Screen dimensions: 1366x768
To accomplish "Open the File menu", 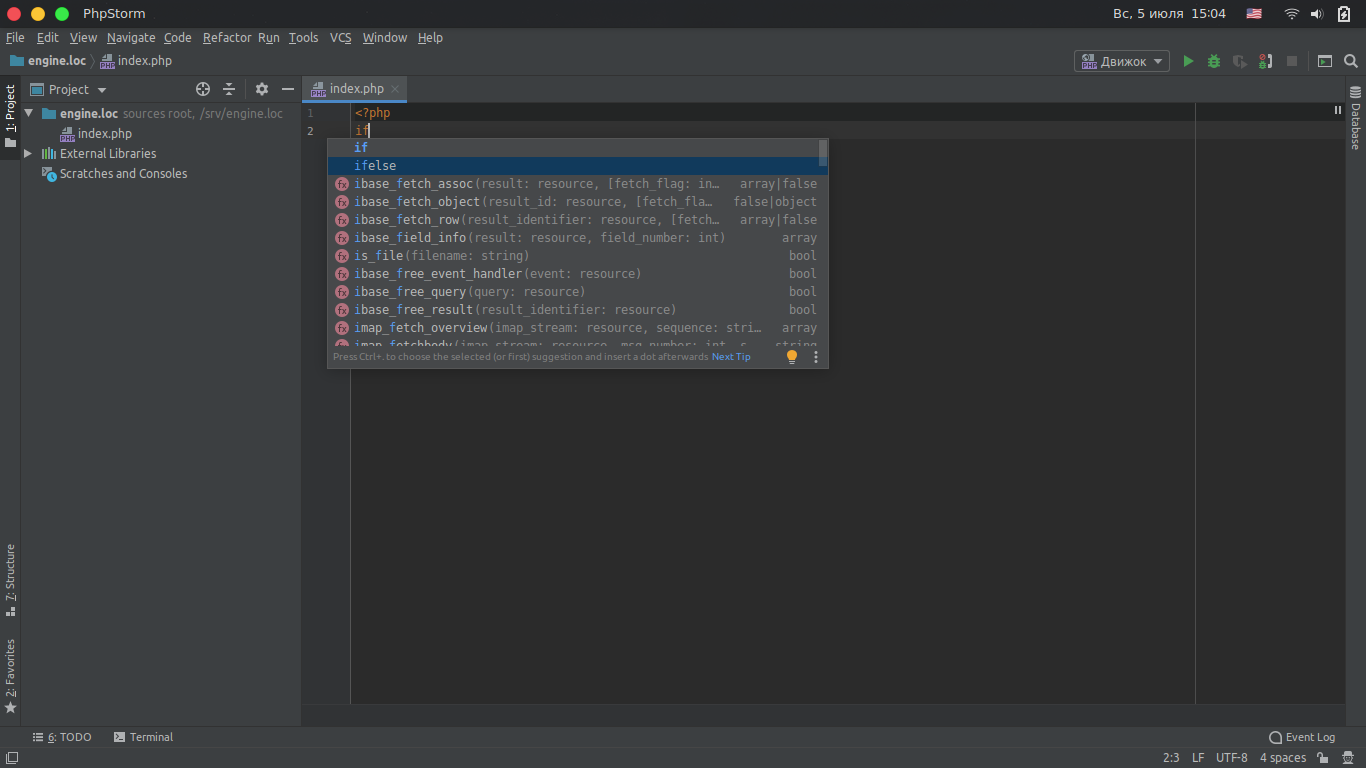I will [15, 38].
